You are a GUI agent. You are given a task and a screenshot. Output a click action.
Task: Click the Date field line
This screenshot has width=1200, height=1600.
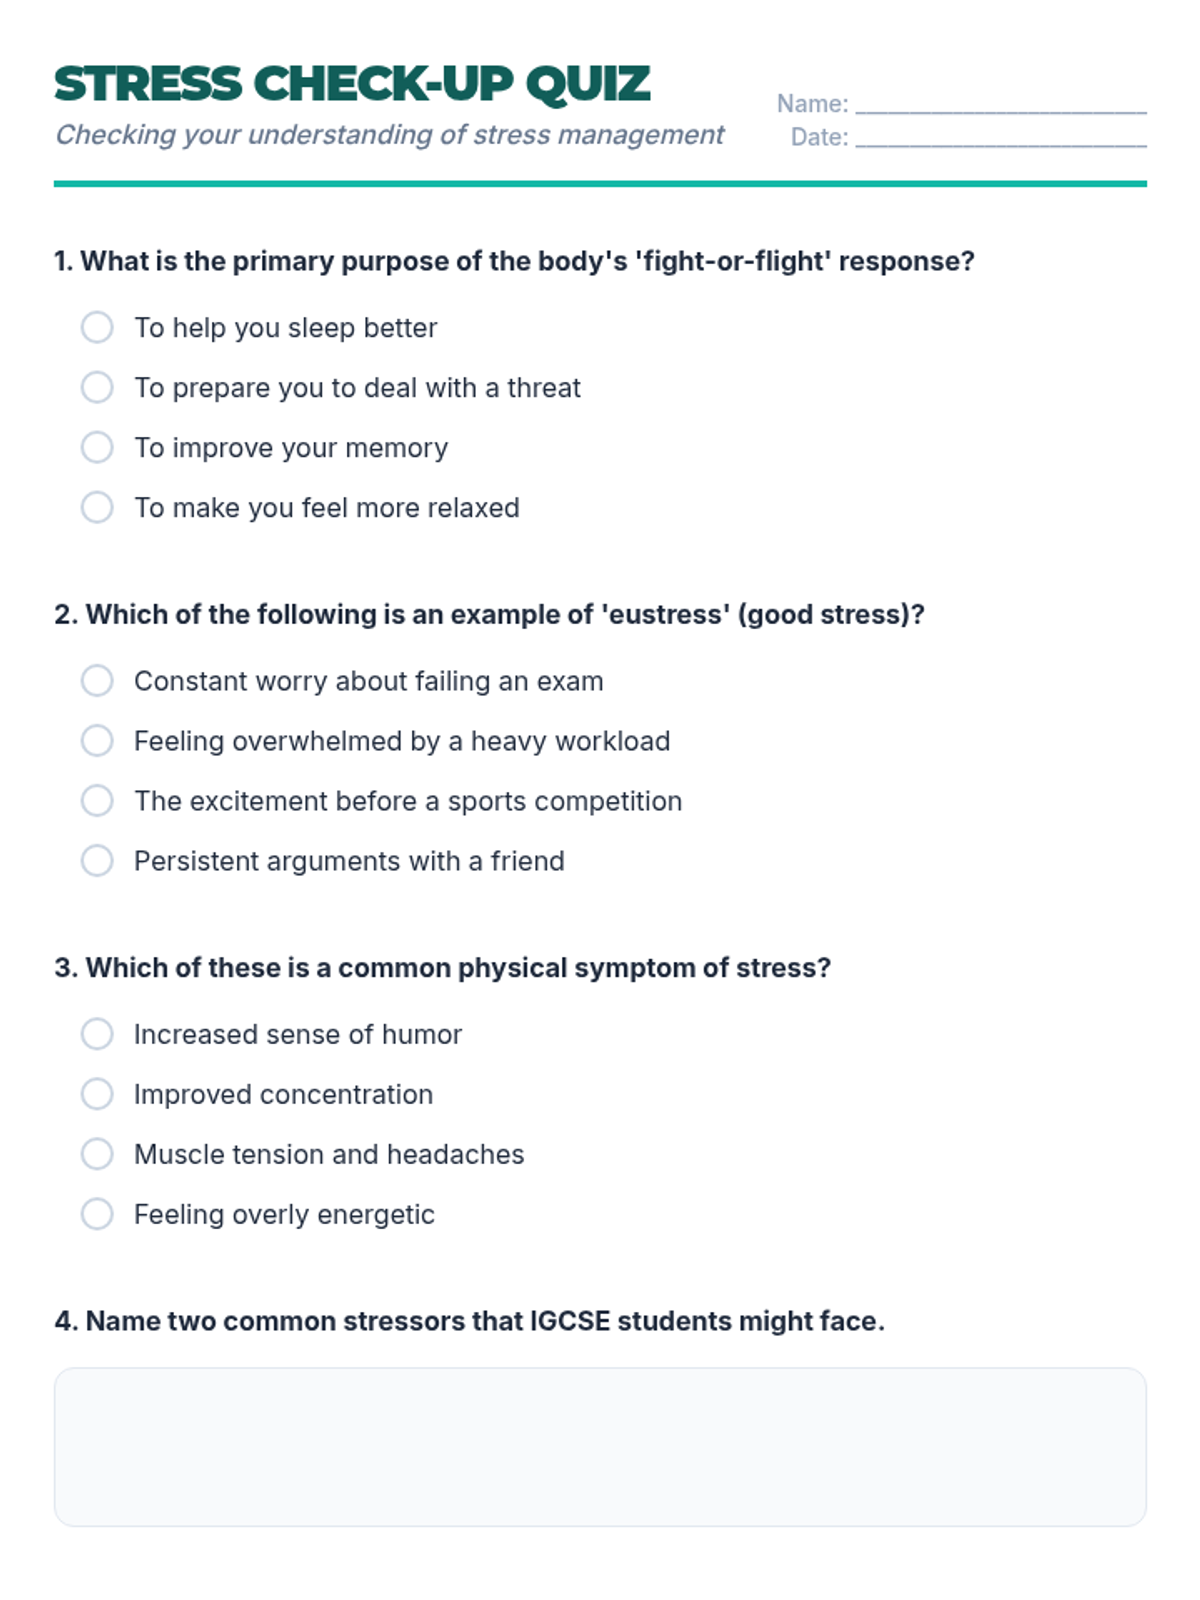tap(1000, 138)
